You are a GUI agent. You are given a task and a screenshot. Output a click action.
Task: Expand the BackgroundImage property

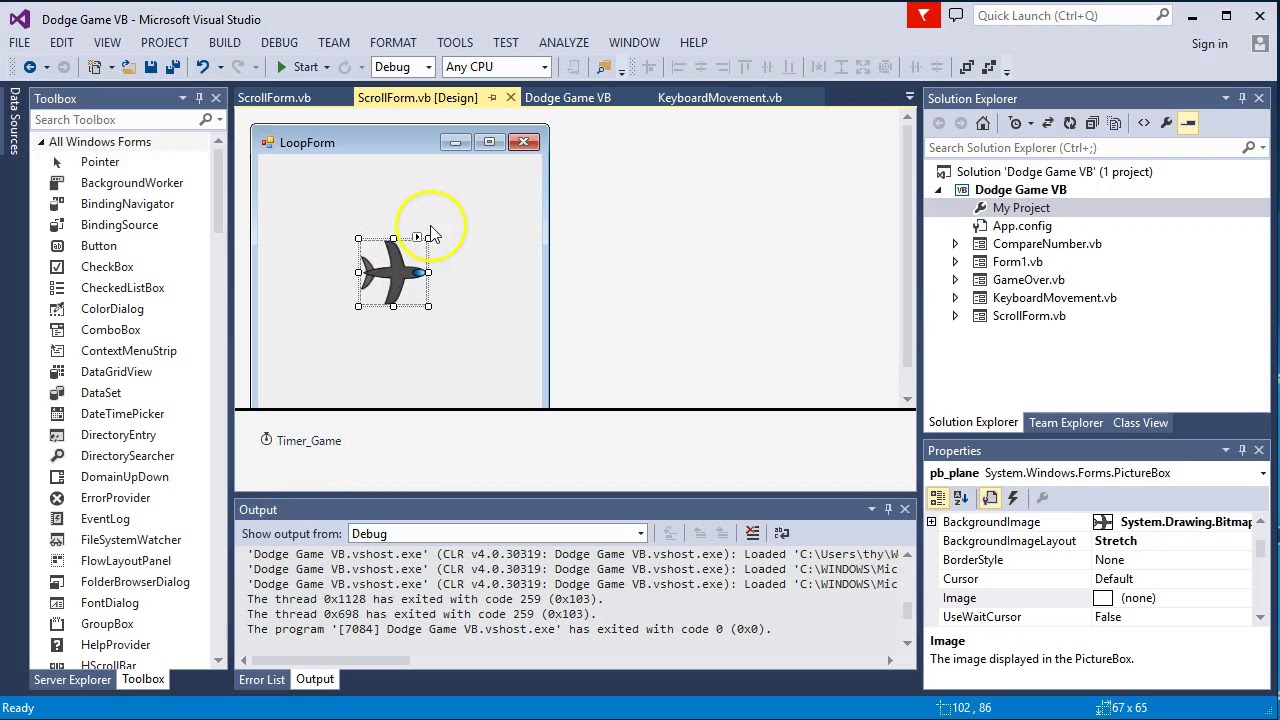[932, 522]
